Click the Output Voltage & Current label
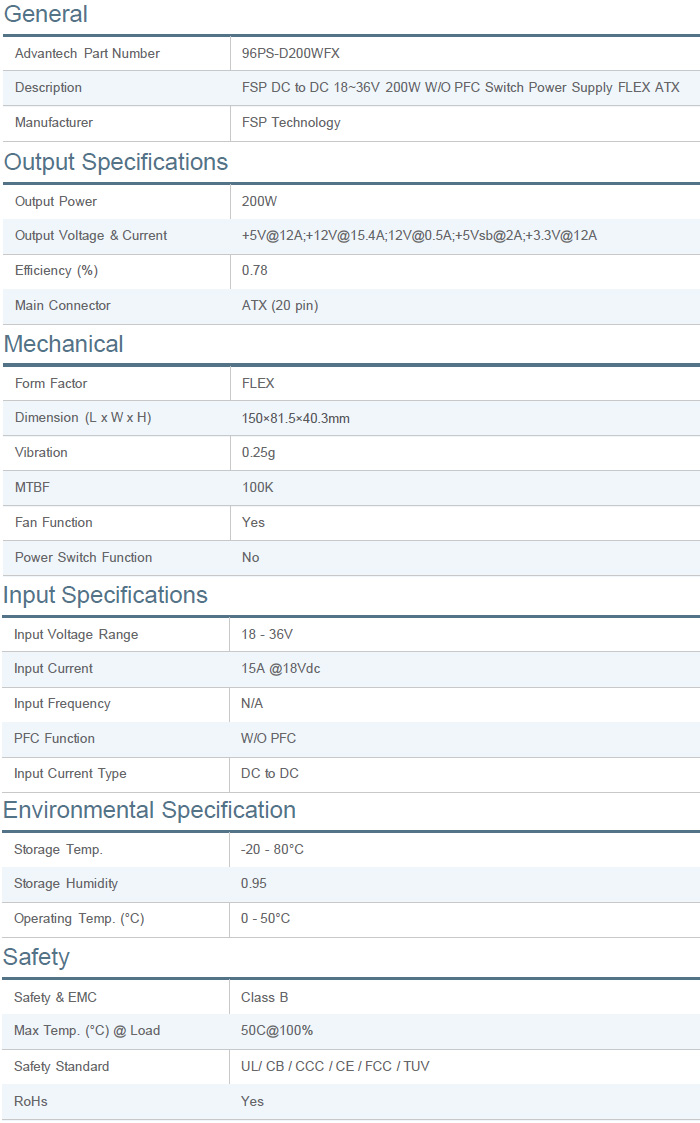Viewport: 700px width, 1123px height. [91, 236]
